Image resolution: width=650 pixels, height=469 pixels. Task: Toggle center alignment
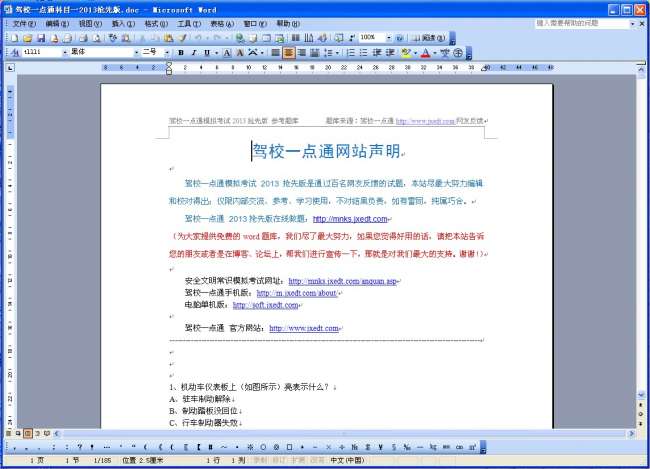[289, 53]
